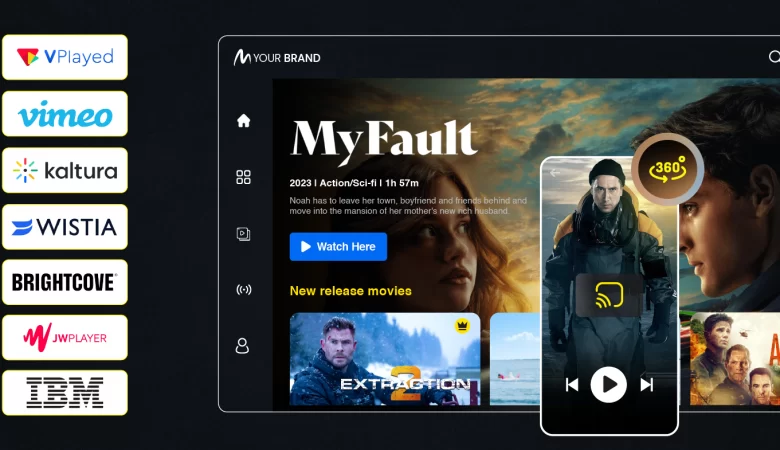Select the Vimeo logo card
The image size is (780, 450).
(65, 114)
